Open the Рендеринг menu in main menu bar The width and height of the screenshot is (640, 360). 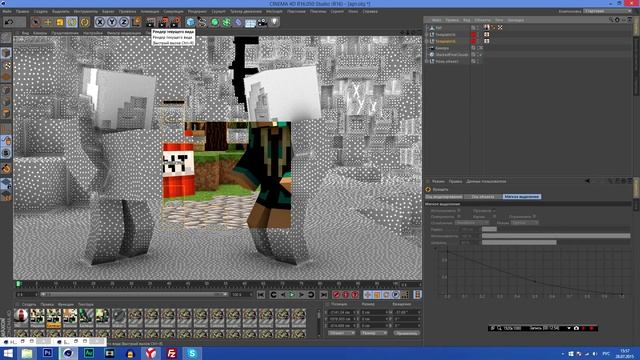click(197, 11)
